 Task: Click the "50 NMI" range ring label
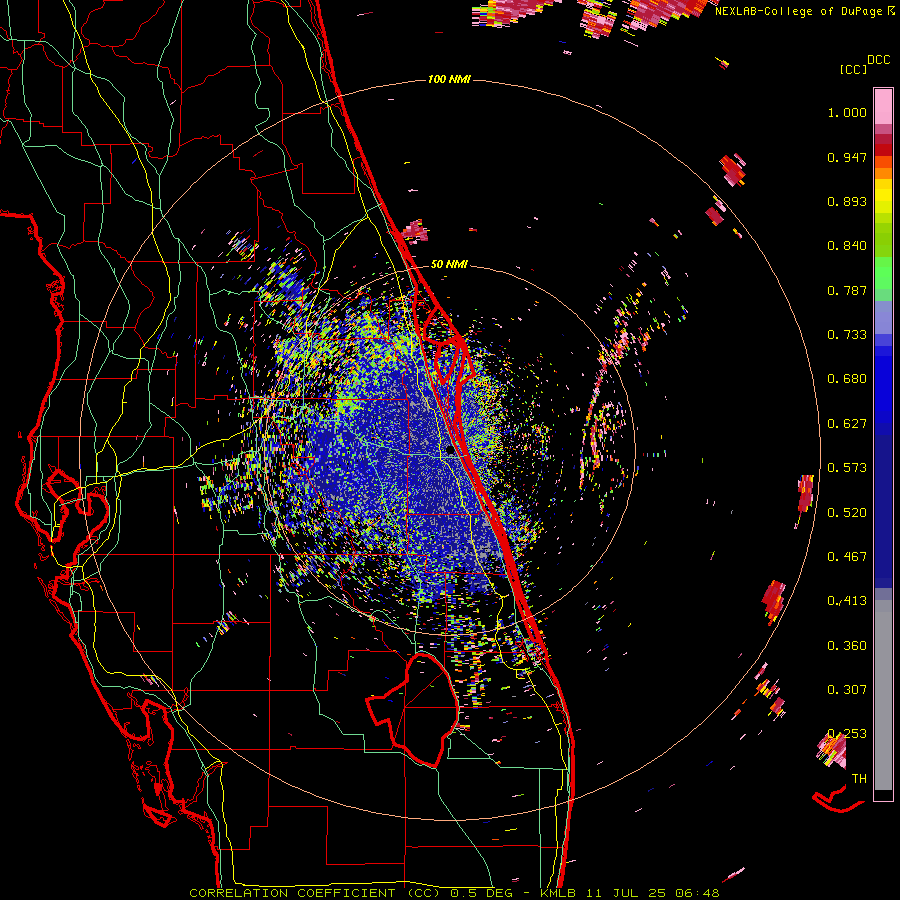pyautogui.click(x=449, y=264)
